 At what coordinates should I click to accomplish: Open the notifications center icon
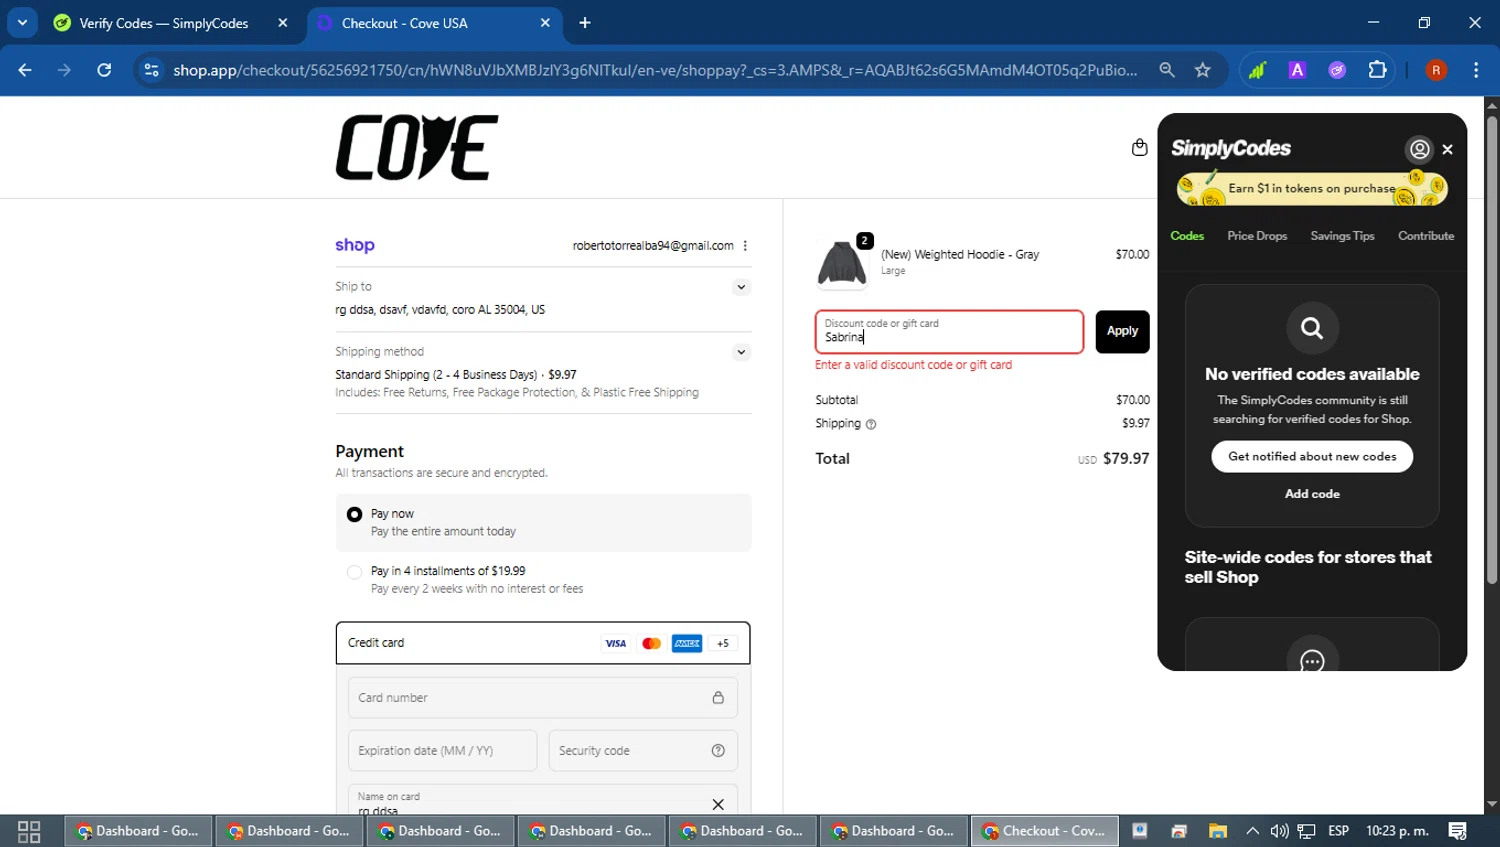(x=1458, y=831)
